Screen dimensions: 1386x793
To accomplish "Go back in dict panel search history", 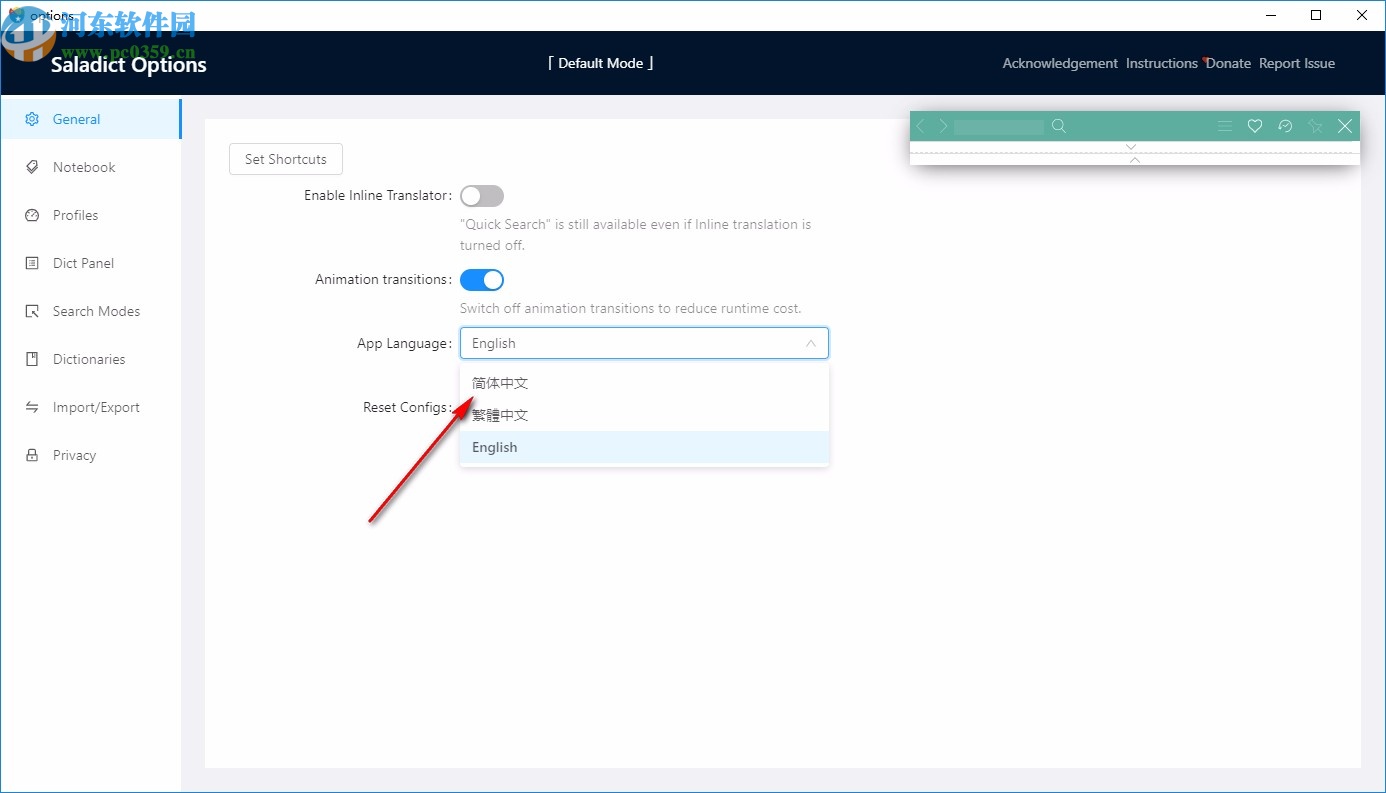I will pos(921,126).
